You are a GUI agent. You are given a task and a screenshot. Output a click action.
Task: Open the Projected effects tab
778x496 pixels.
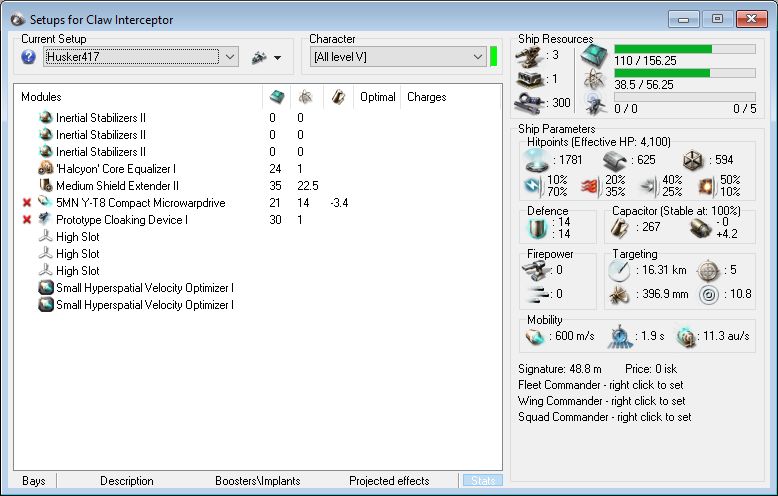coord(389,481)
